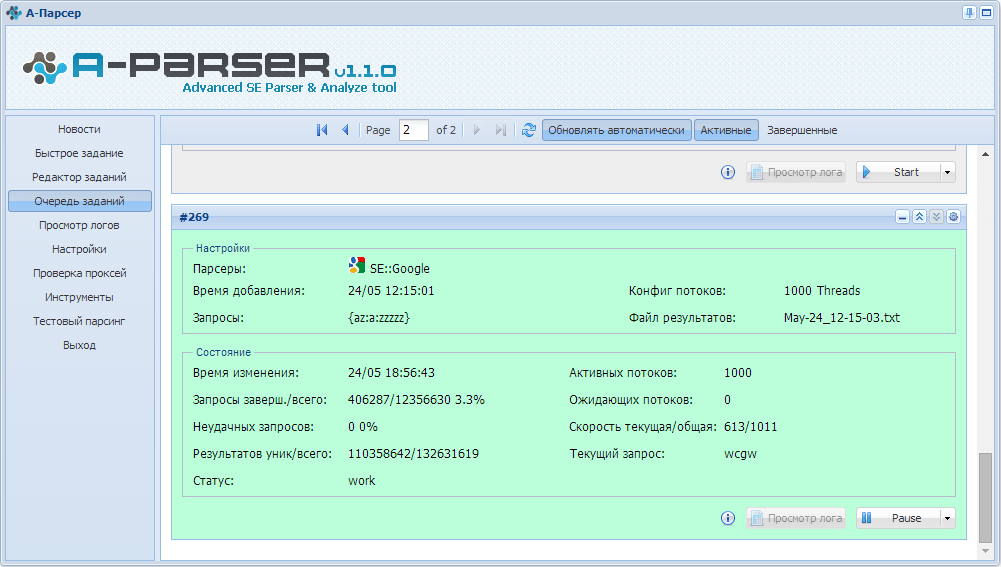This screenshot has width=1001, height=567.
Task: Open Просмотр логов section
Action: click(79, 225)
